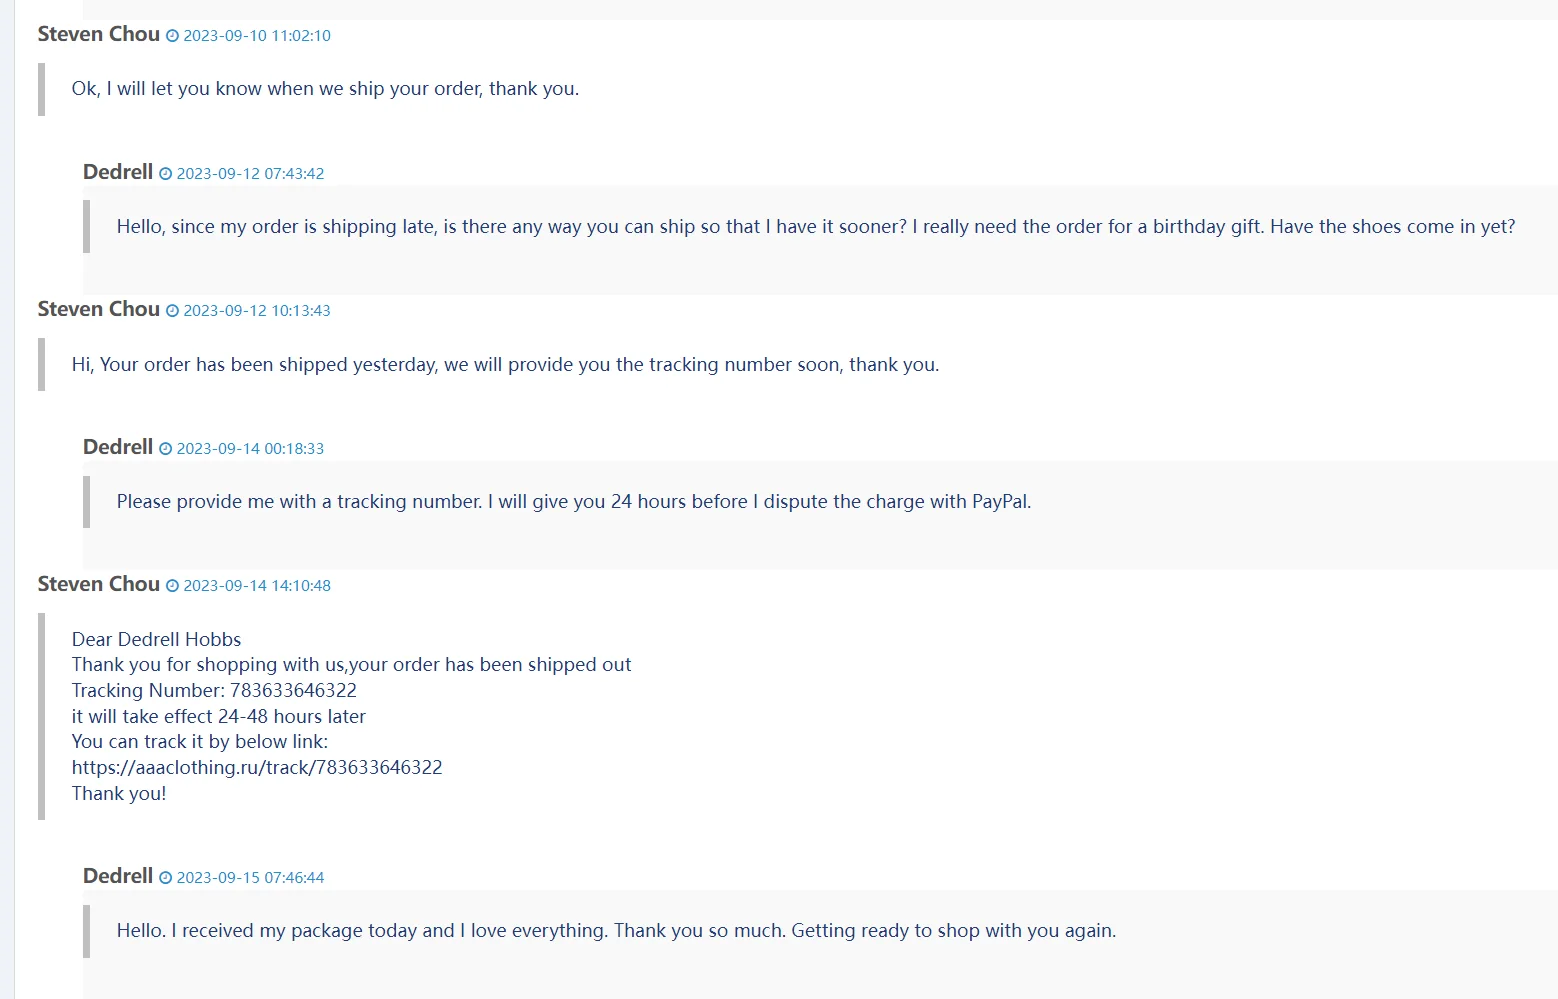This screenshot has height=999, width=1558.
Task: Click timestamp 2023-09-14 14:10:48
Action: coord(257,586)
